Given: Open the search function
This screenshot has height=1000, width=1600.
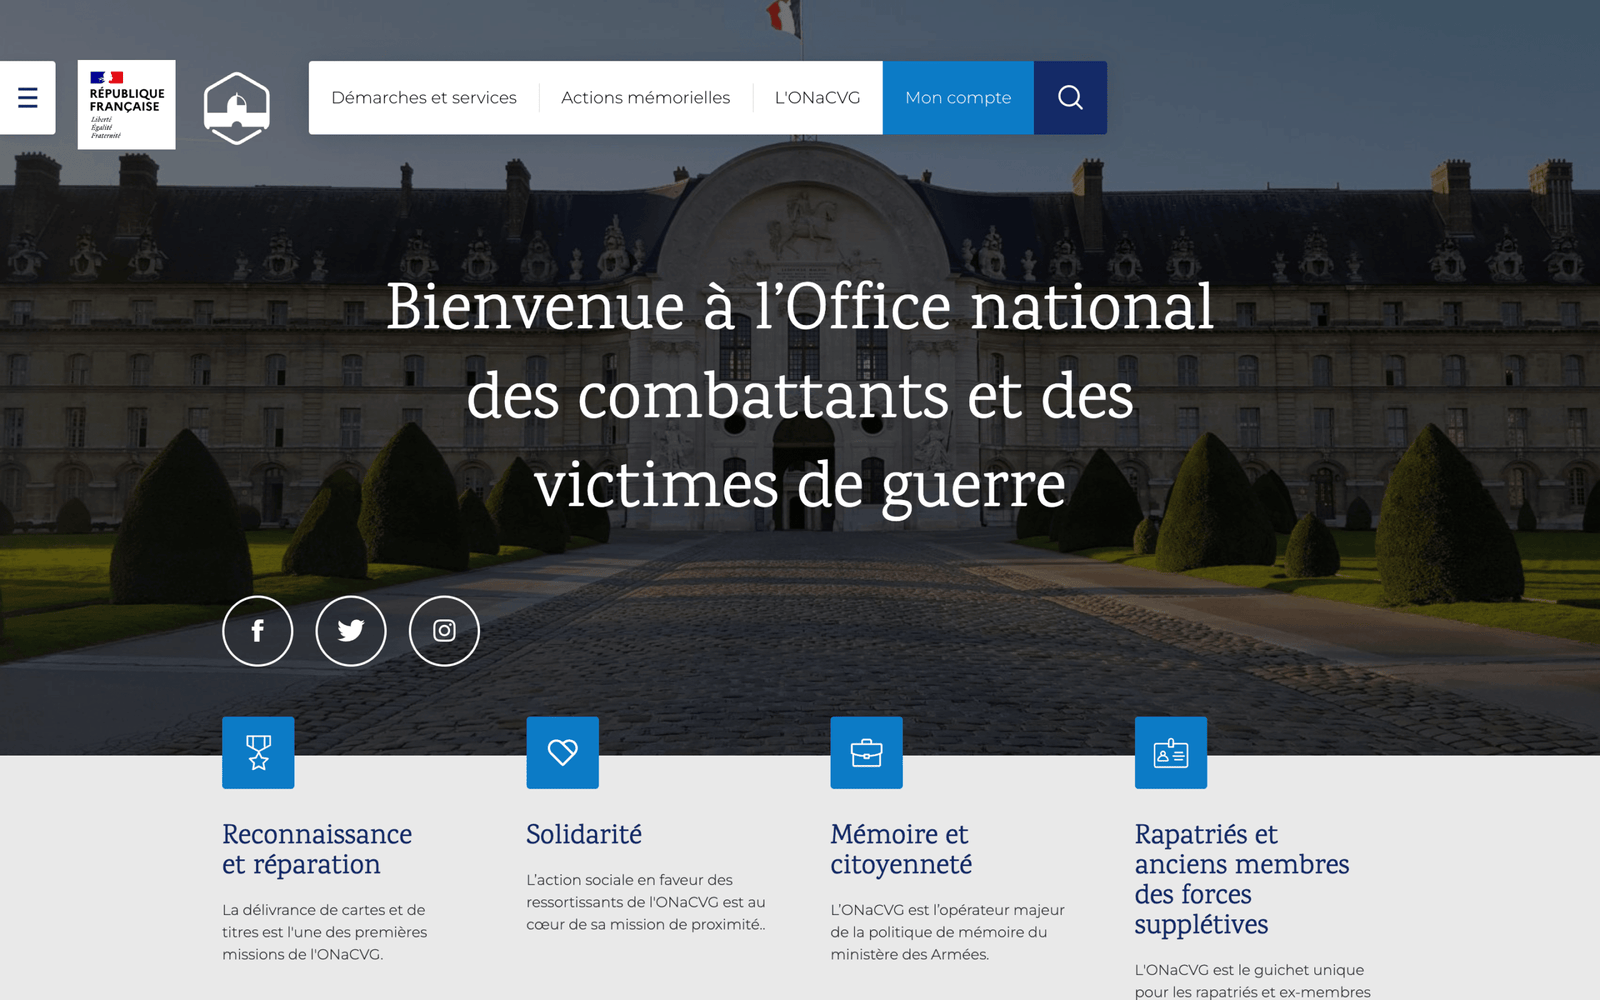Looking at the screenshot, I should click(1069, 97).
